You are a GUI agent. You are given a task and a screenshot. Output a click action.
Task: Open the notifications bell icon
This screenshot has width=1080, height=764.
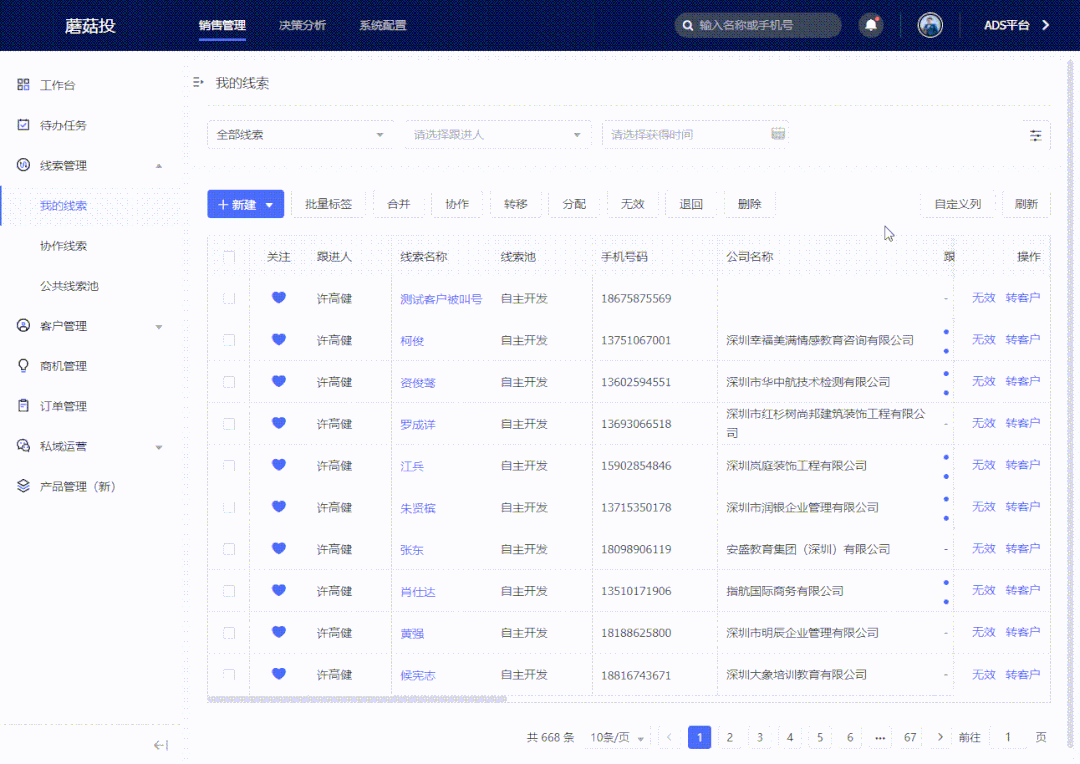[871, 24]
